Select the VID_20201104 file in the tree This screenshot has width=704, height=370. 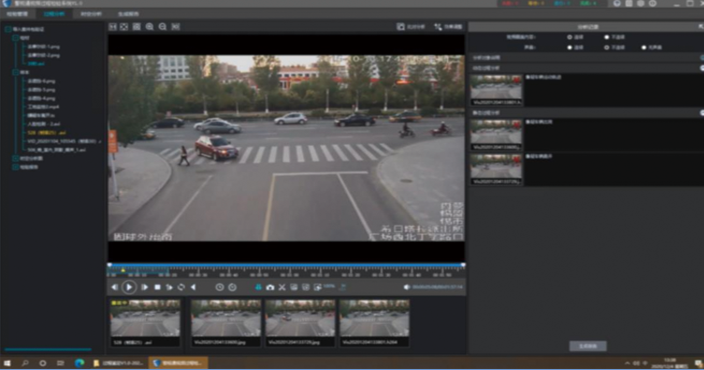point(63,141)
